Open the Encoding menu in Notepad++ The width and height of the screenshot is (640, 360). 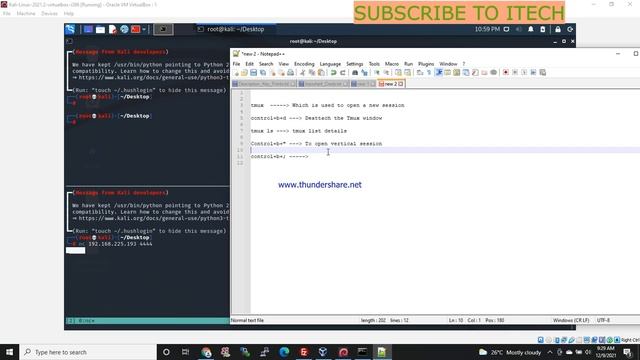click(x=304, y=64)
